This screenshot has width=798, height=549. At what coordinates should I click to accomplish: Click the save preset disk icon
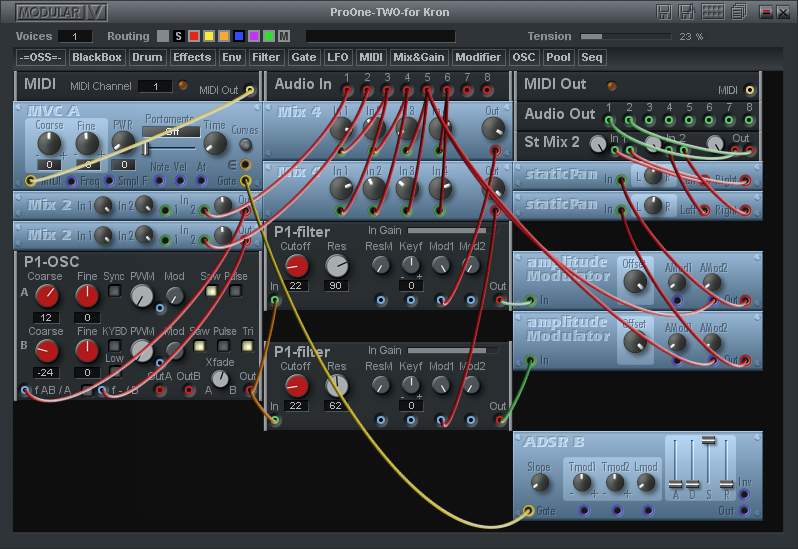[663, 12]
